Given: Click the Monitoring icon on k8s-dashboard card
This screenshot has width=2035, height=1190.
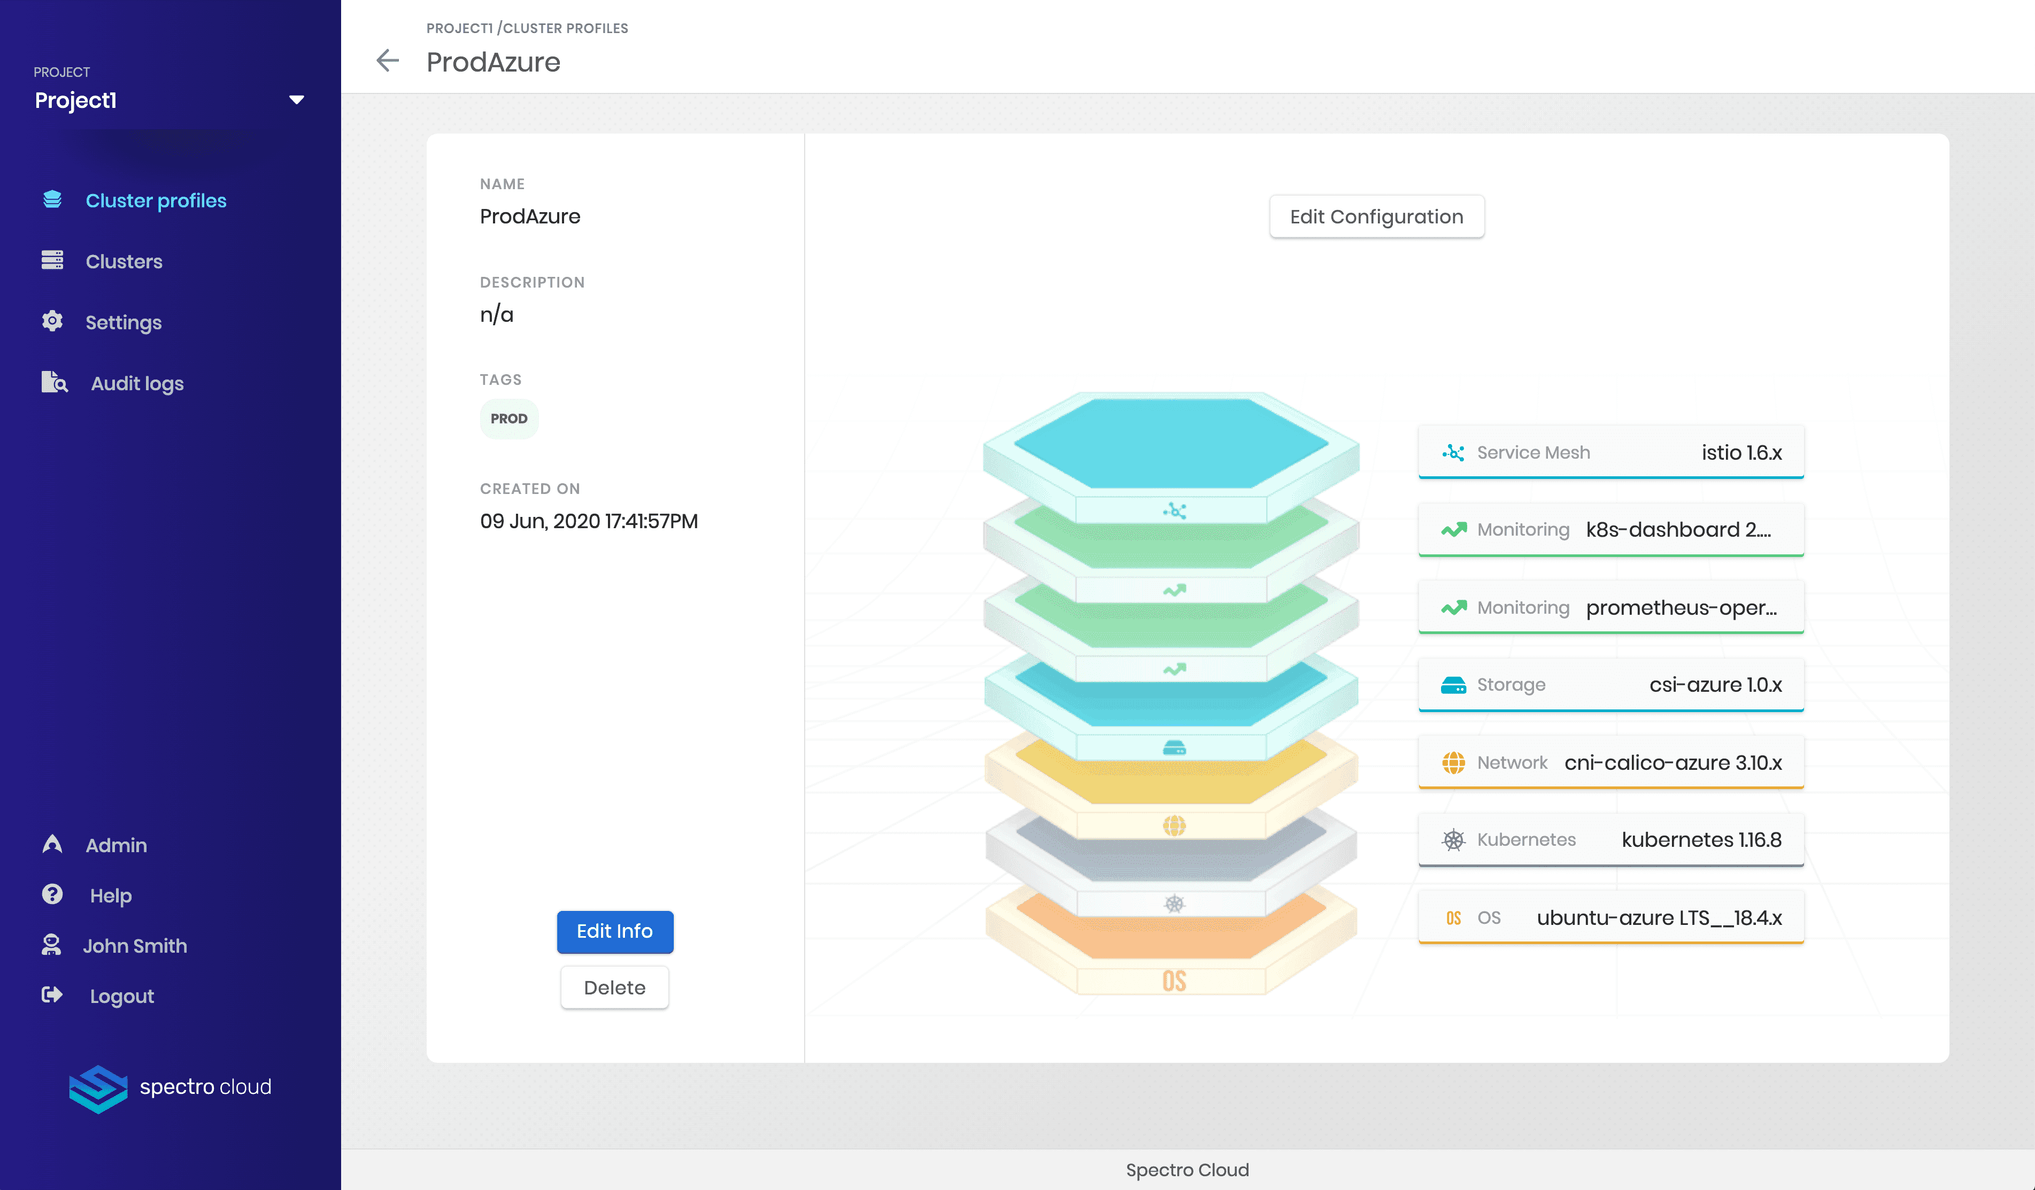Looking at the screenshot, I should tap(1454, 530).
